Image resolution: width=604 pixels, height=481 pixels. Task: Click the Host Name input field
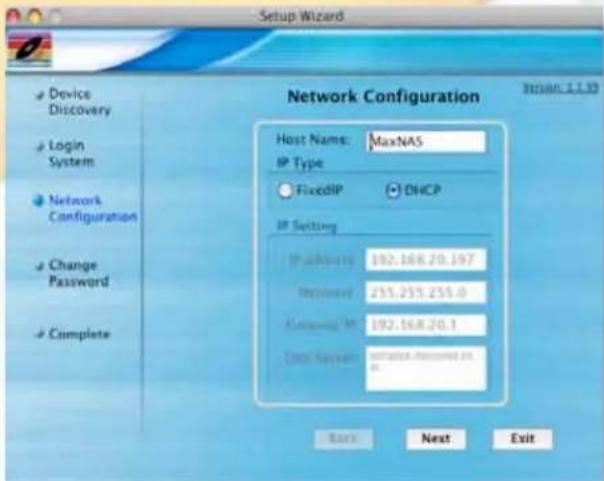pyautogui.click(x=426, y=141)
